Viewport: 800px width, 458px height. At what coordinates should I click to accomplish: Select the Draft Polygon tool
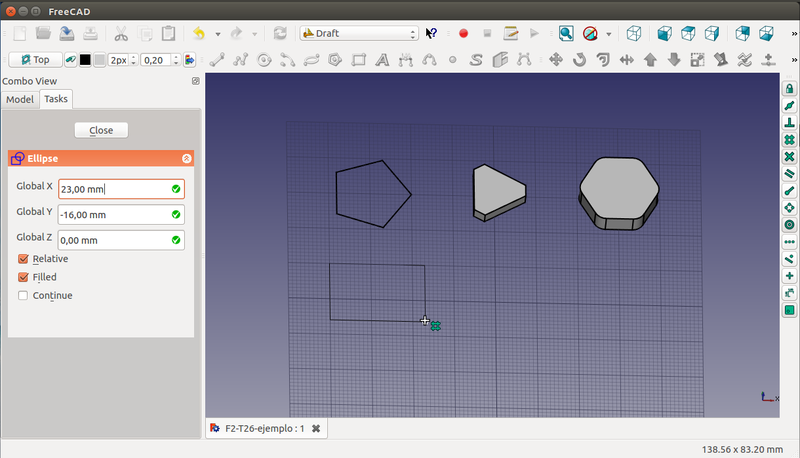click(x=335, y=59)
